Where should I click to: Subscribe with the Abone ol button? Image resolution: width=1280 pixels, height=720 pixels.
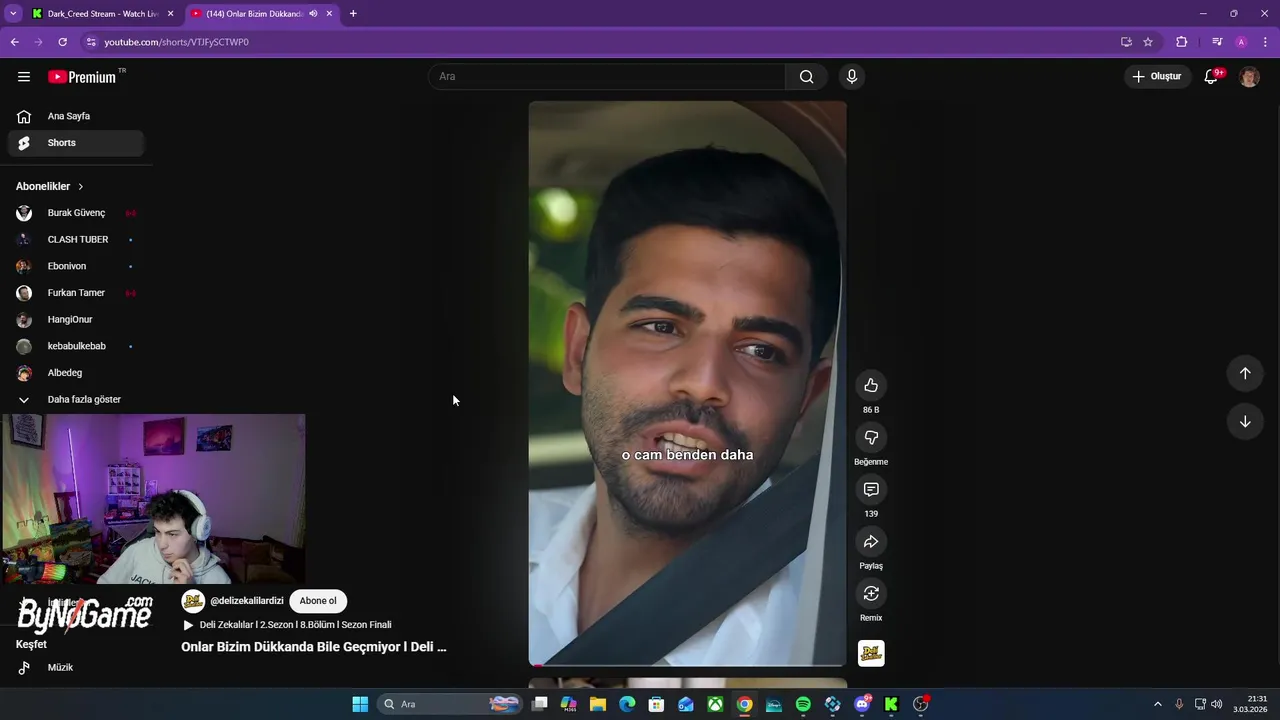pos(318,601)
